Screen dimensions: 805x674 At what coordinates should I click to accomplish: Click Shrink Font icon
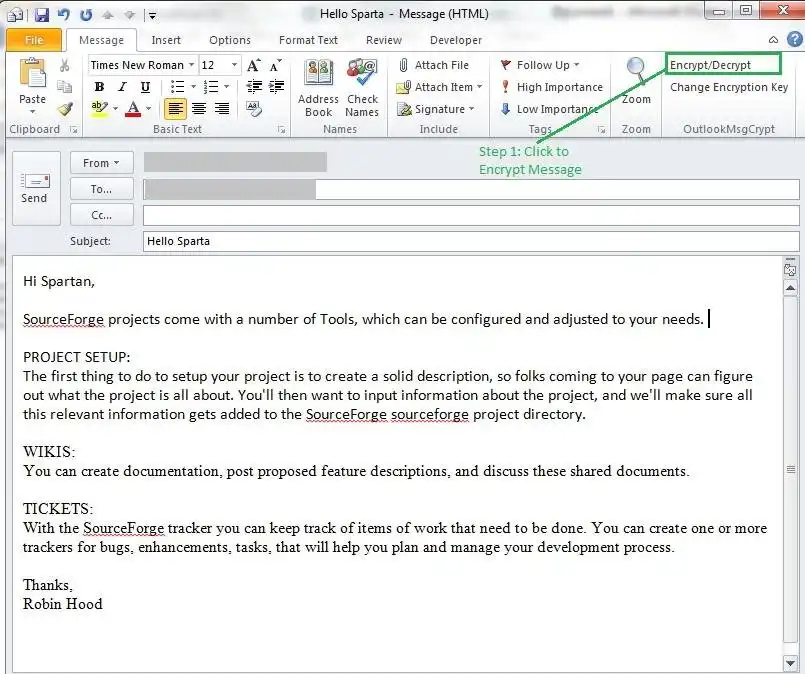click(x=276, y=65)
